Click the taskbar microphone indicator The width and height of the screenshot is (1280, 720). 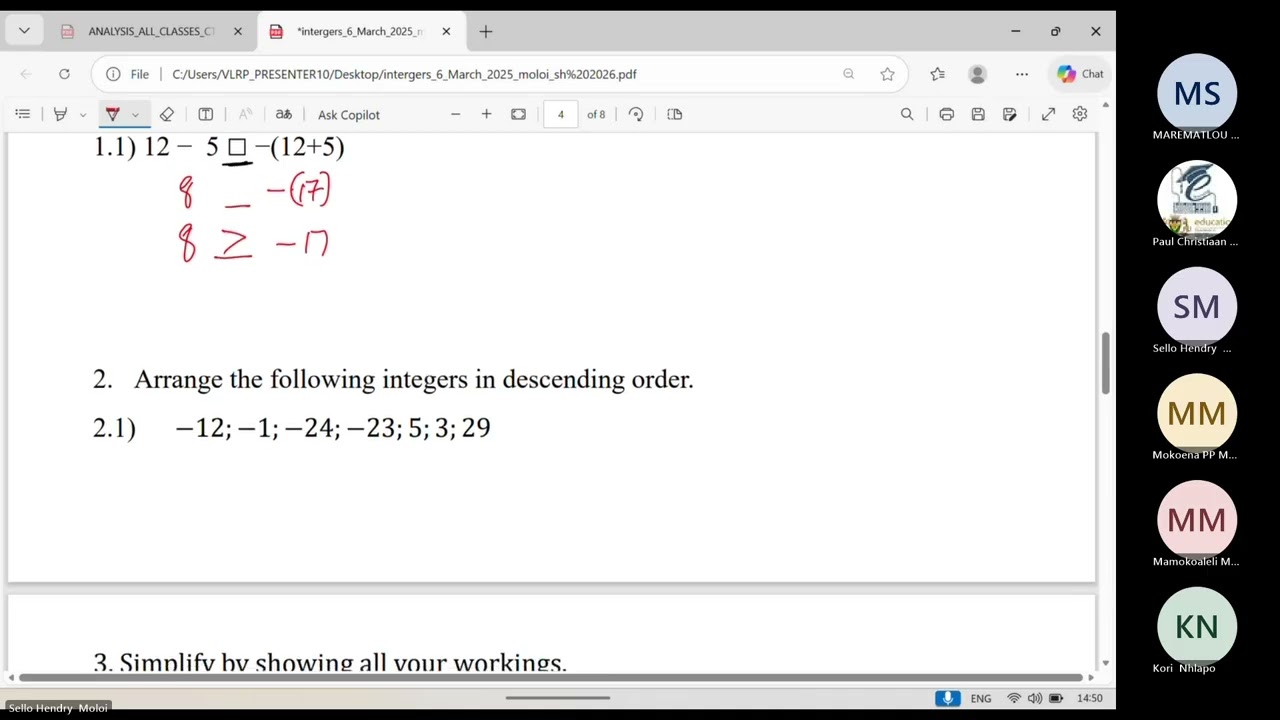pyautogui.click(x=948, y=698)
